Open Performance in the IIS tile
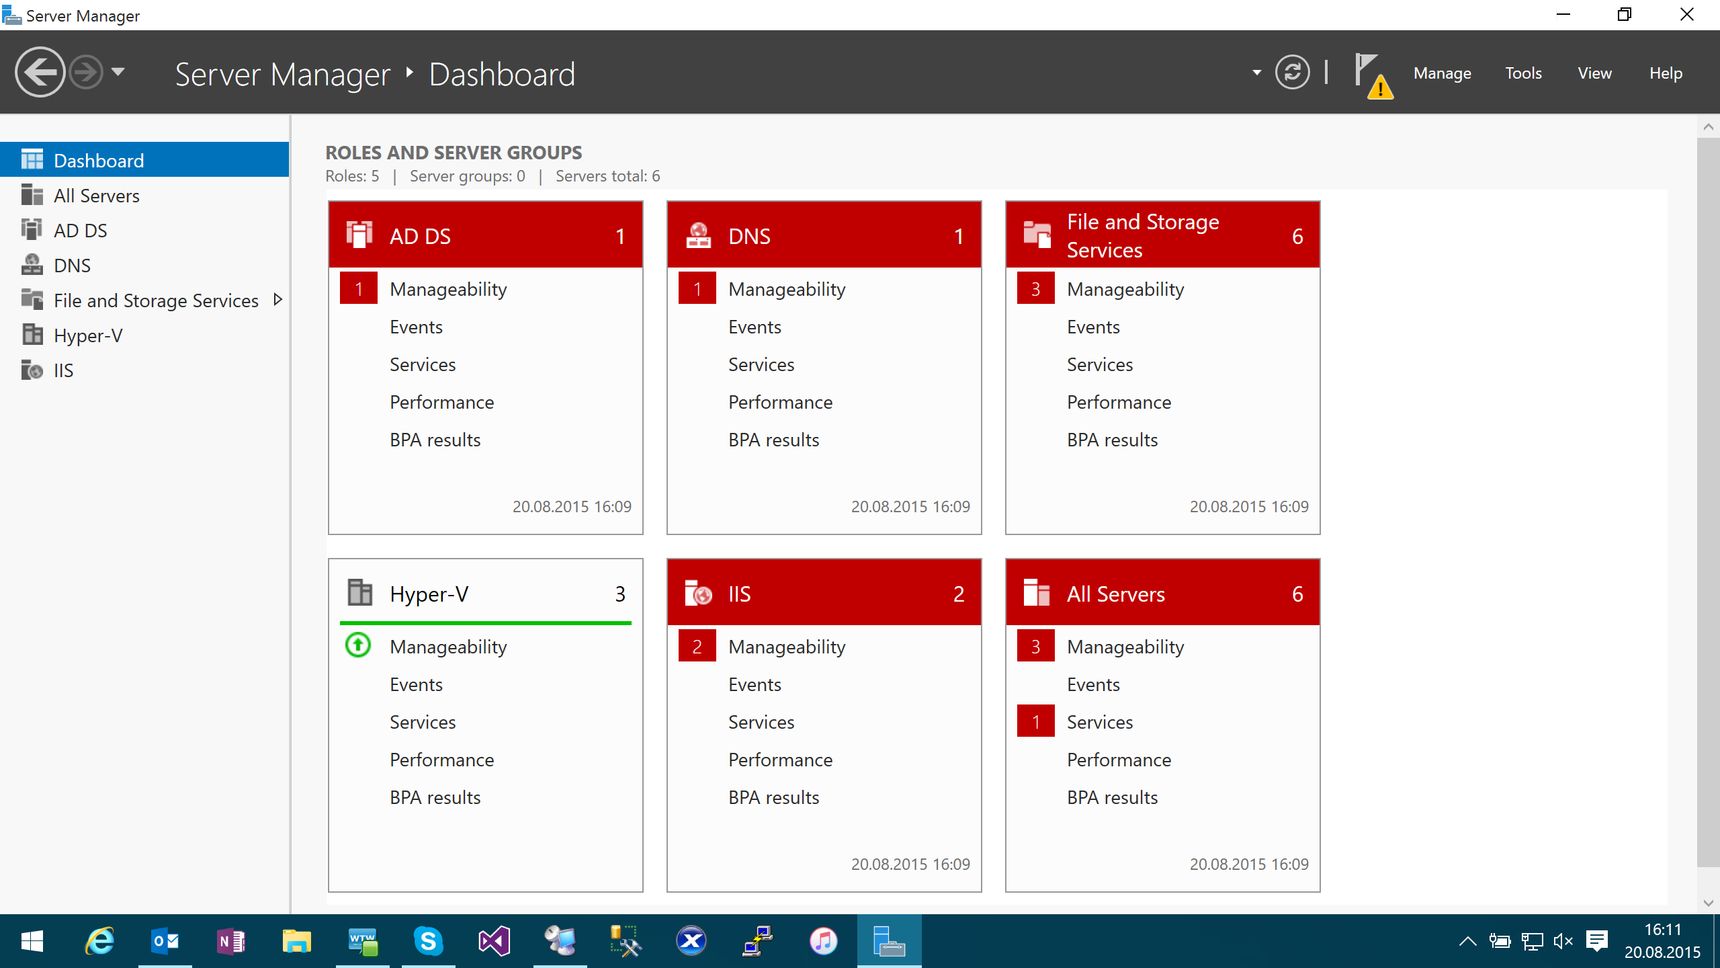 (780, 760)
